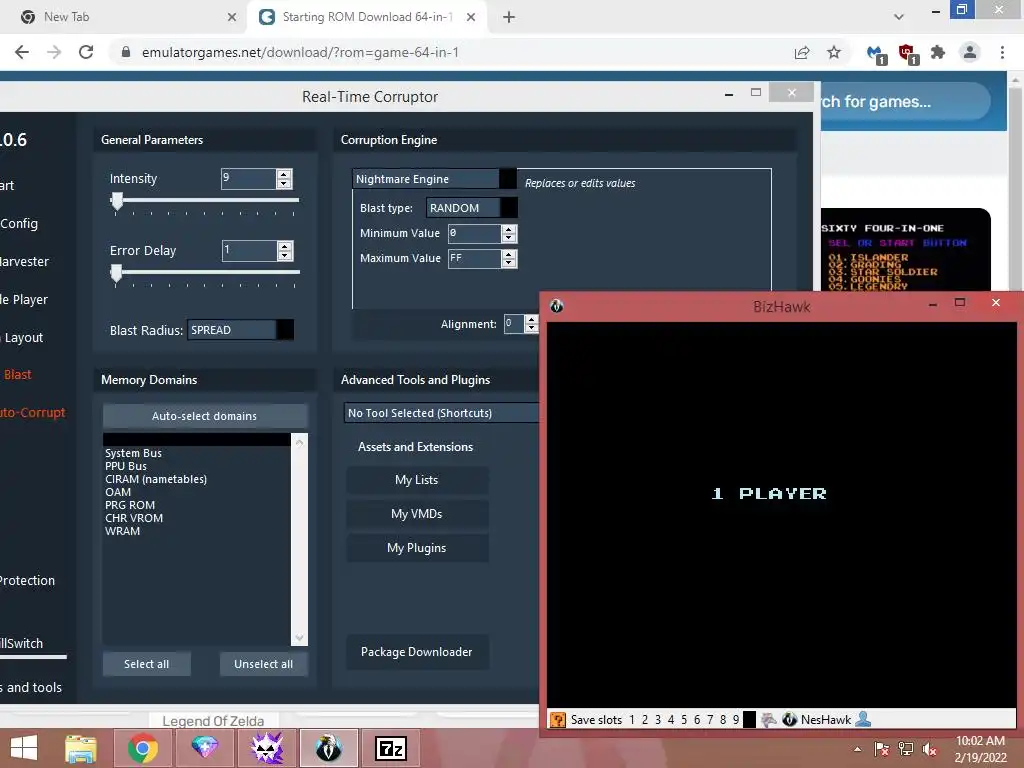Click the Alignment stepper arrows

pyautogui.click(x=531, y=323)
